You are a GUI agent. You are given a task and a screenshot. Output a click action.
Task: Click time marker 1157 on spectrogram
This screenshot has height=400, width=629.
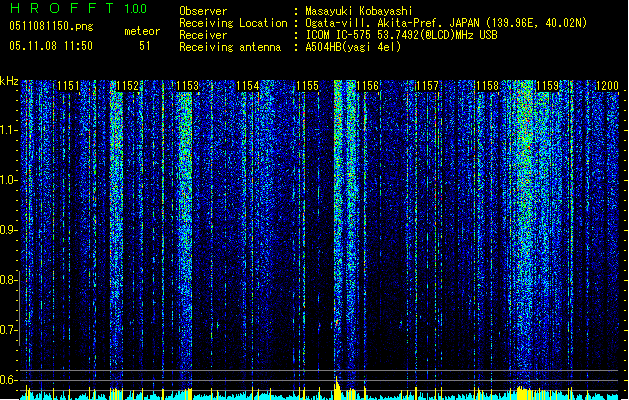tap(427, 86)
